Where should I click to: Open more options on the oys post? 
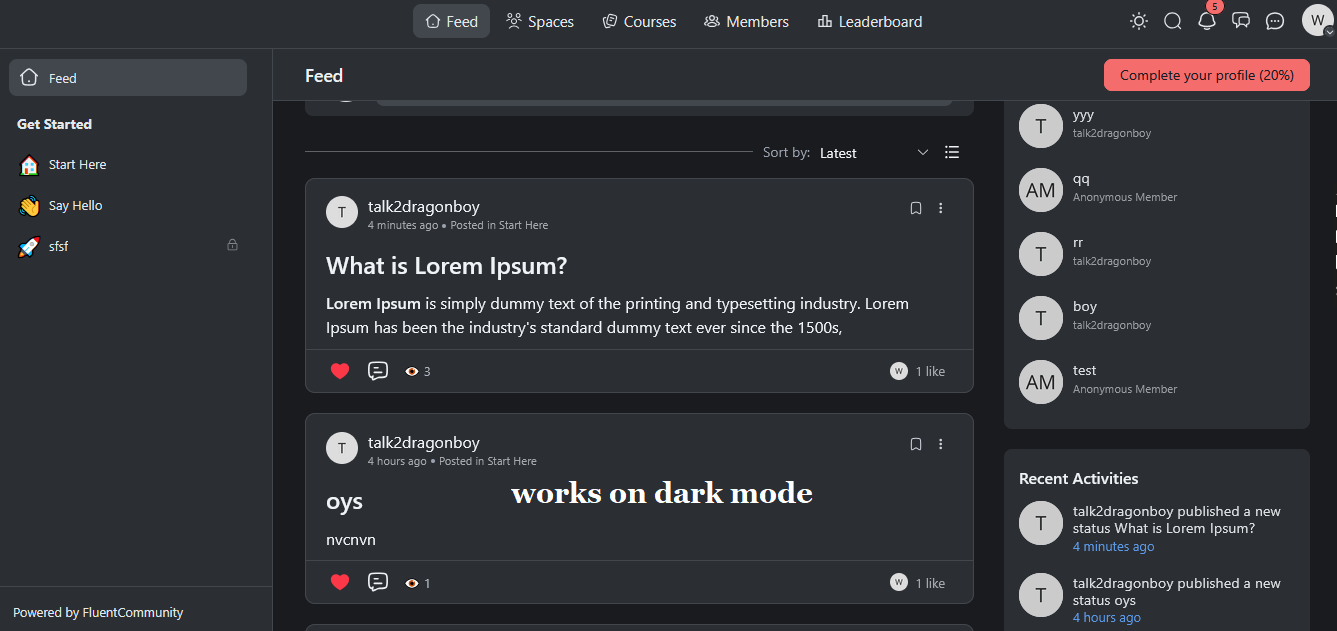[x=941, y=444]
